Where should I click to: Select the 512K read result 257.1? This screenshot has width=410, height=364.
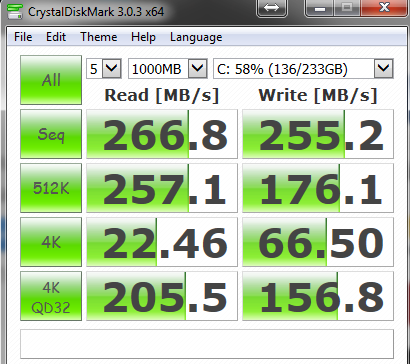(162, 188)
